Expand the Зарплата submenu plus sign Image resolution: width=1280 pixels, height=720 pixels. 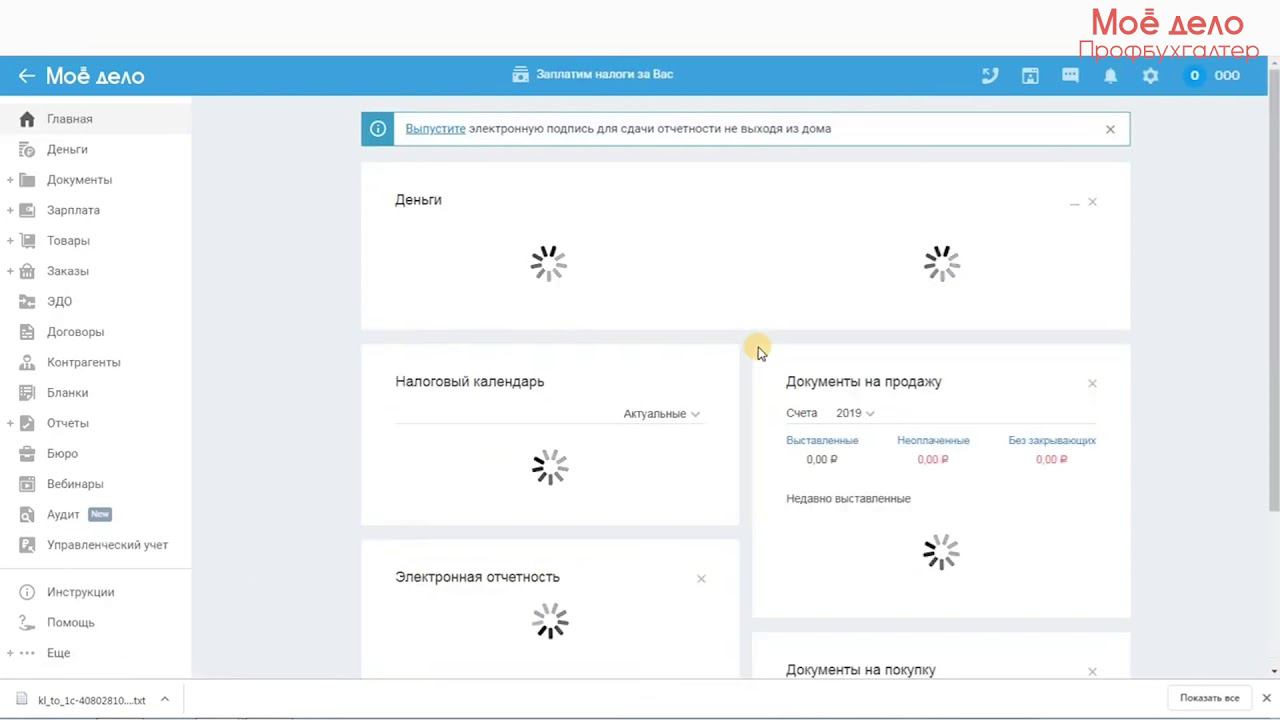tap(10, 210)
